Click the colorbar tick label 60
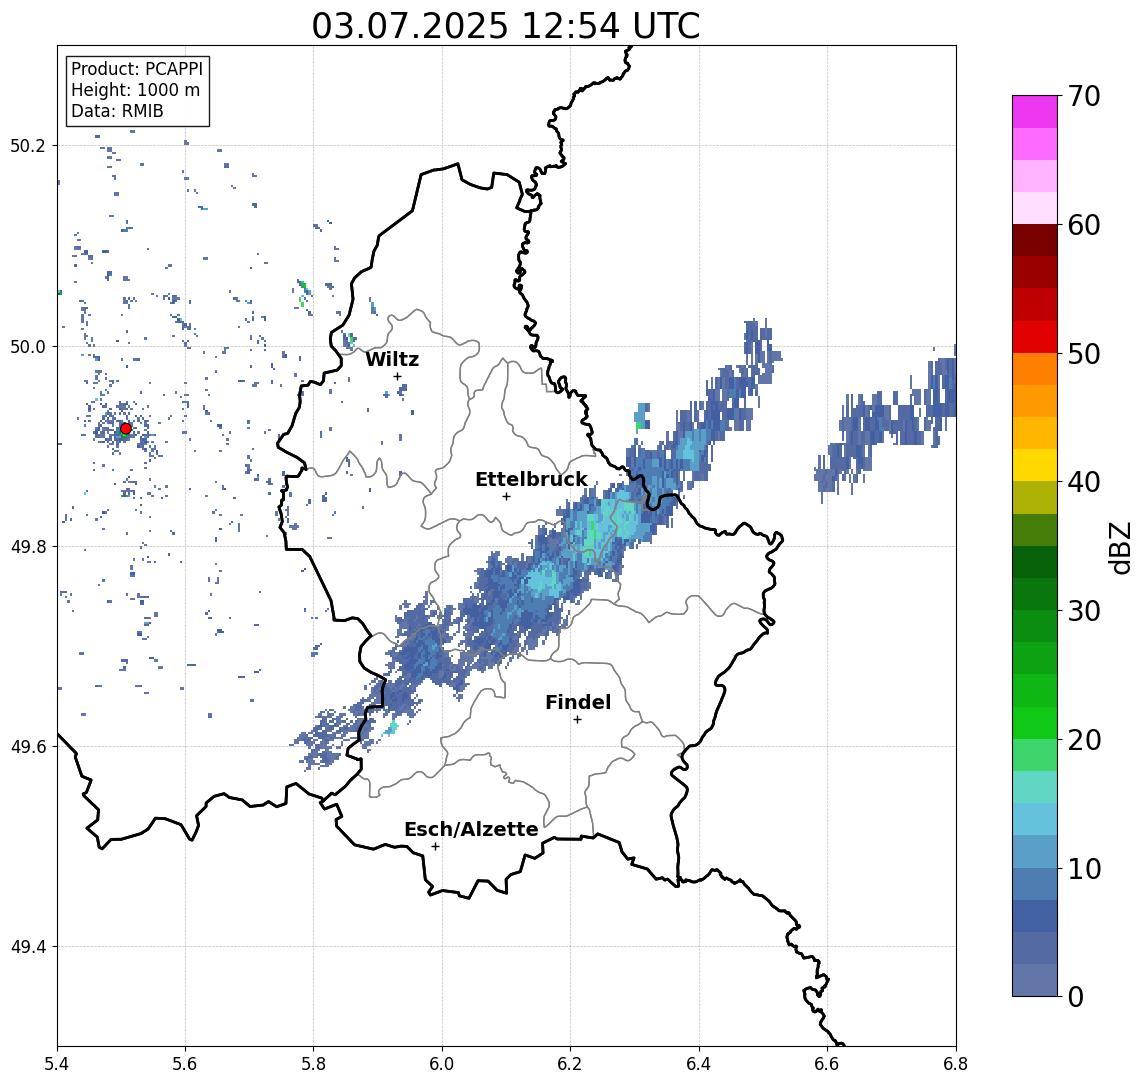Viewport: 1145px width, 1084px height. (1084, 225)
